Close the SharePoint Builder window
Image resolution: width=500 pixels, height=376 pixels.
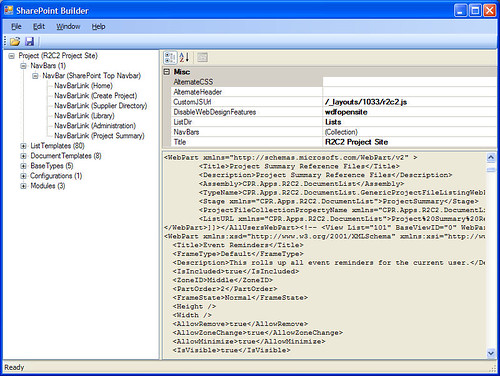click(489, 10)
